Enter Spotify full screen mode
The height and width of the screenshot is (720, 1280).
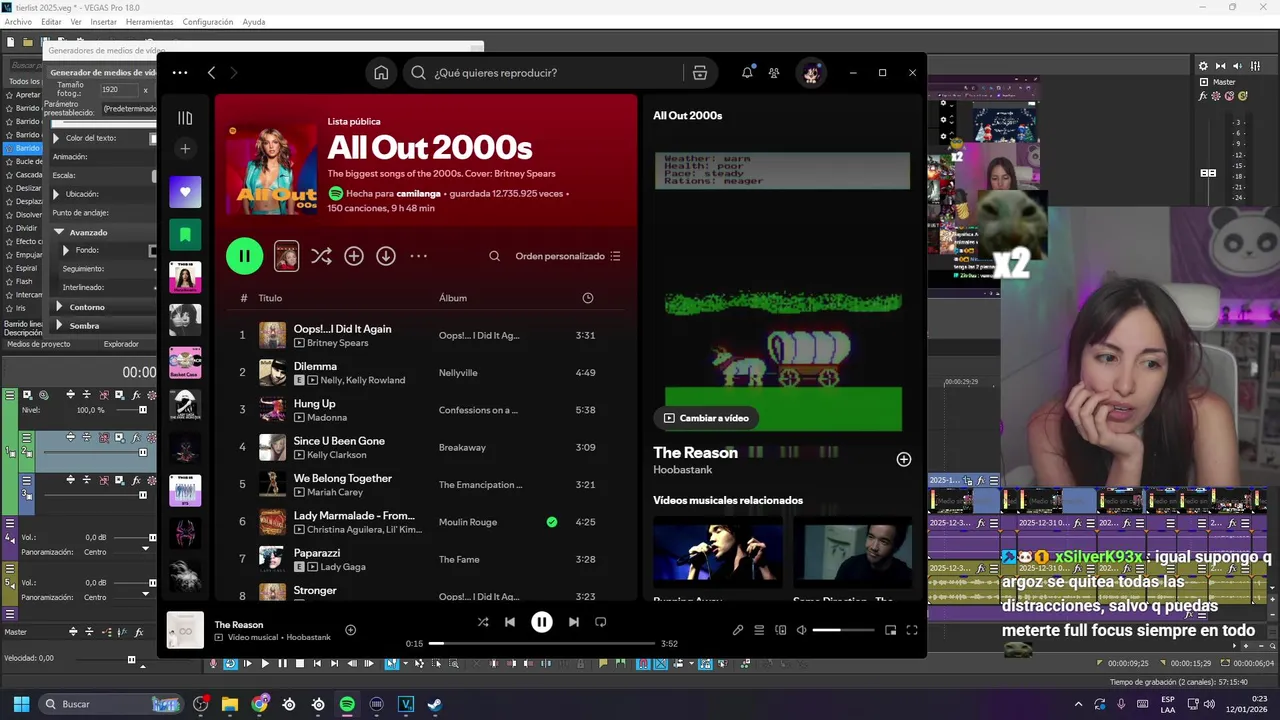click(x=912, y=630)
